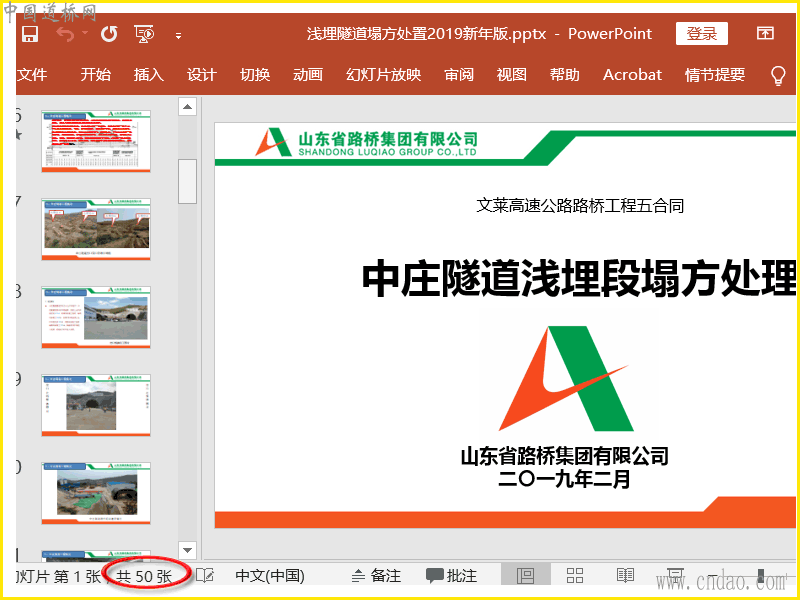Click 中文(中国) language indicator

[x=270, y=576]
